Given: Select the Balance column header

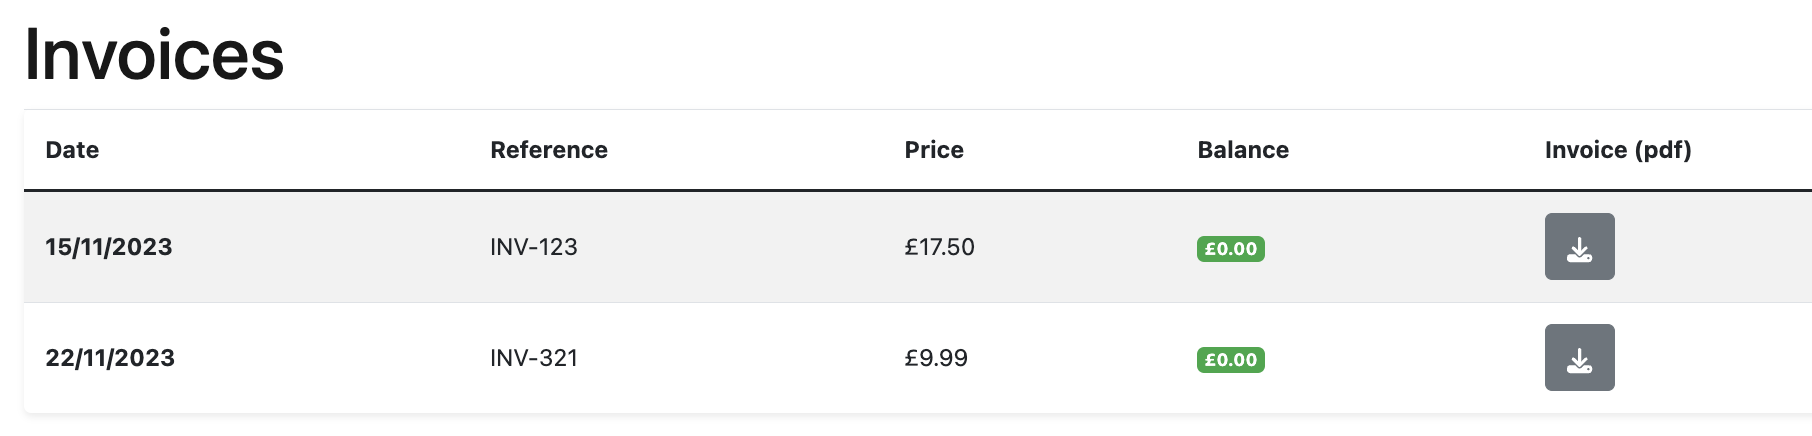Looking at the screenshot, I should tap(1243, 150).
